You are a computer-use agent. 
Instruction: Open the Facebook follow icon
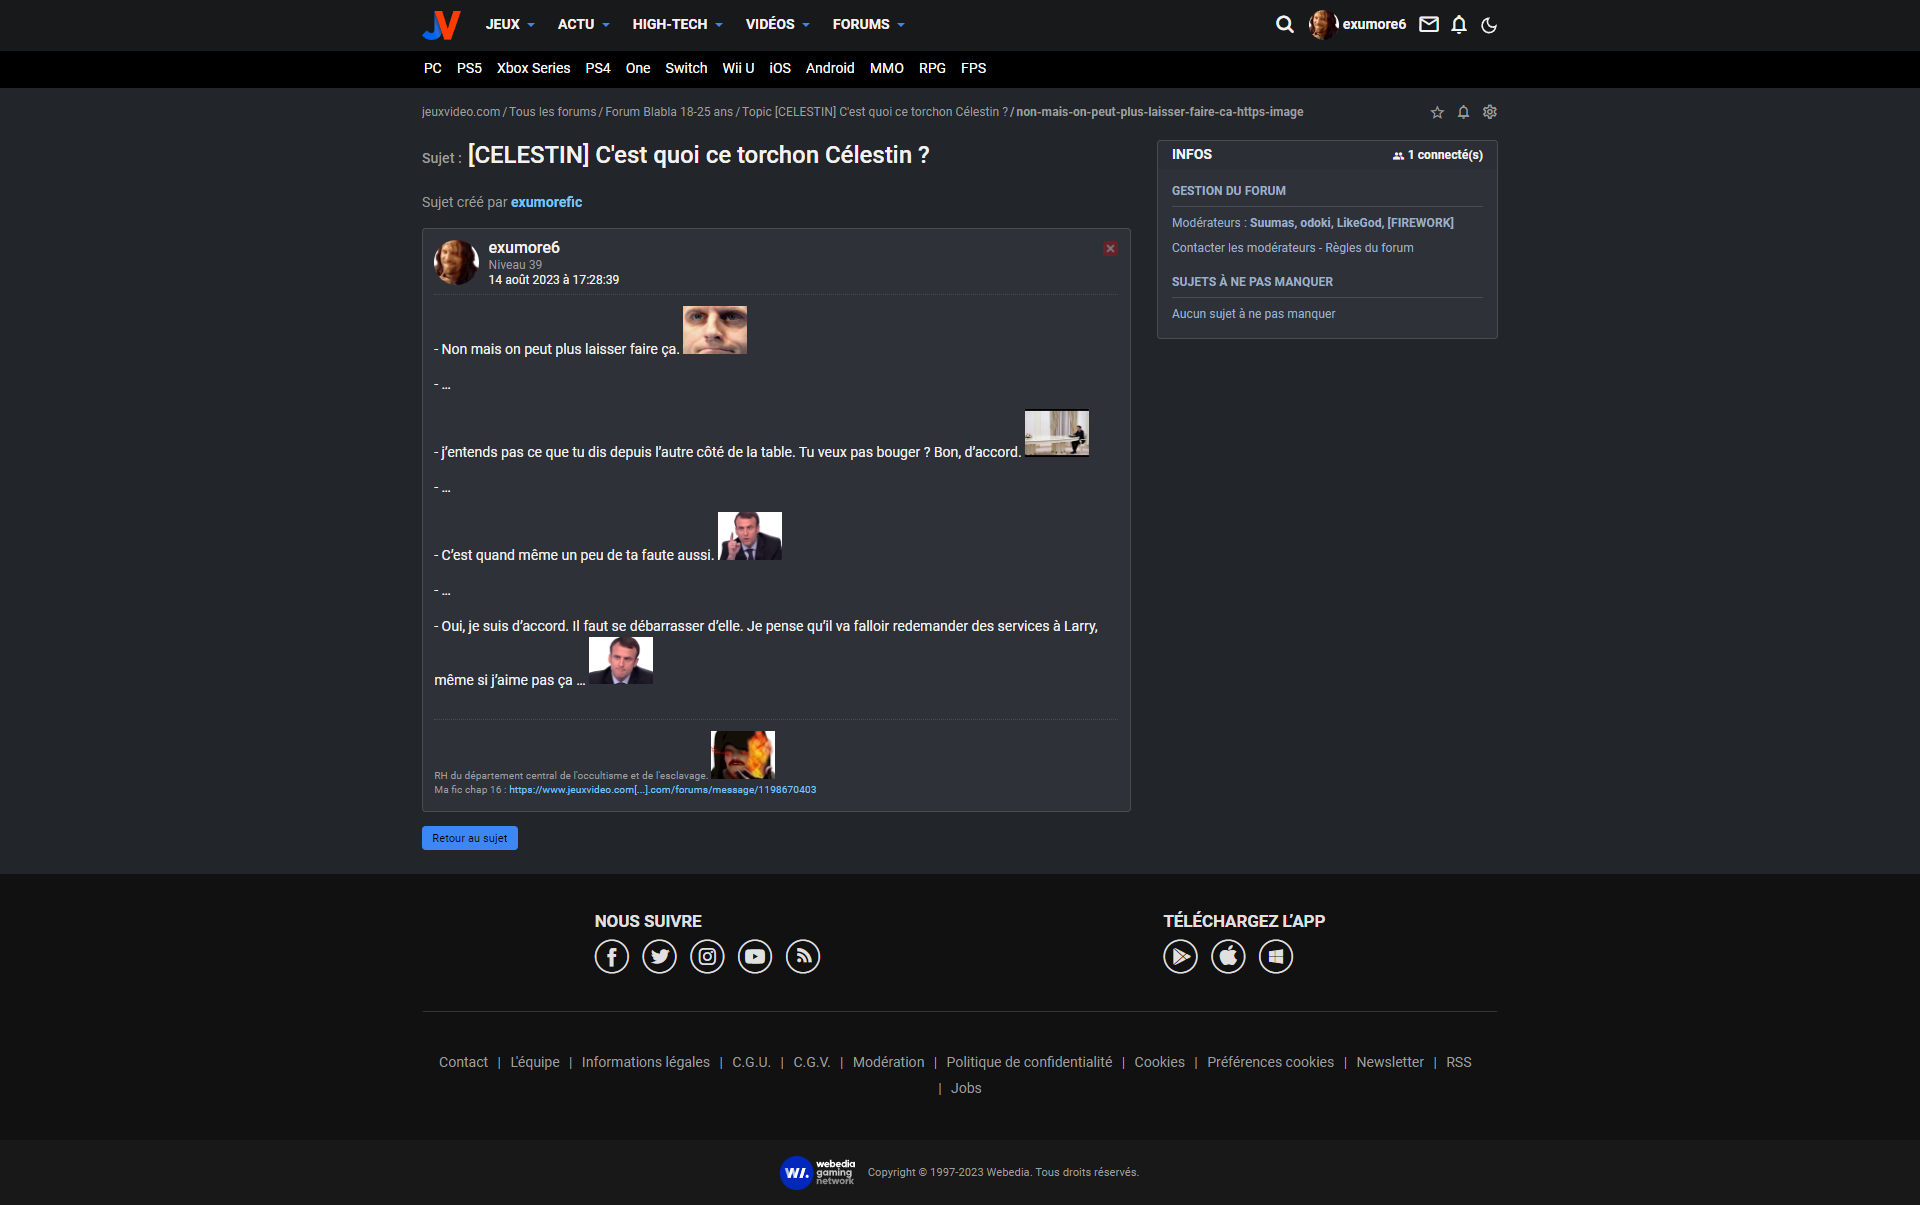pos(611,957)
